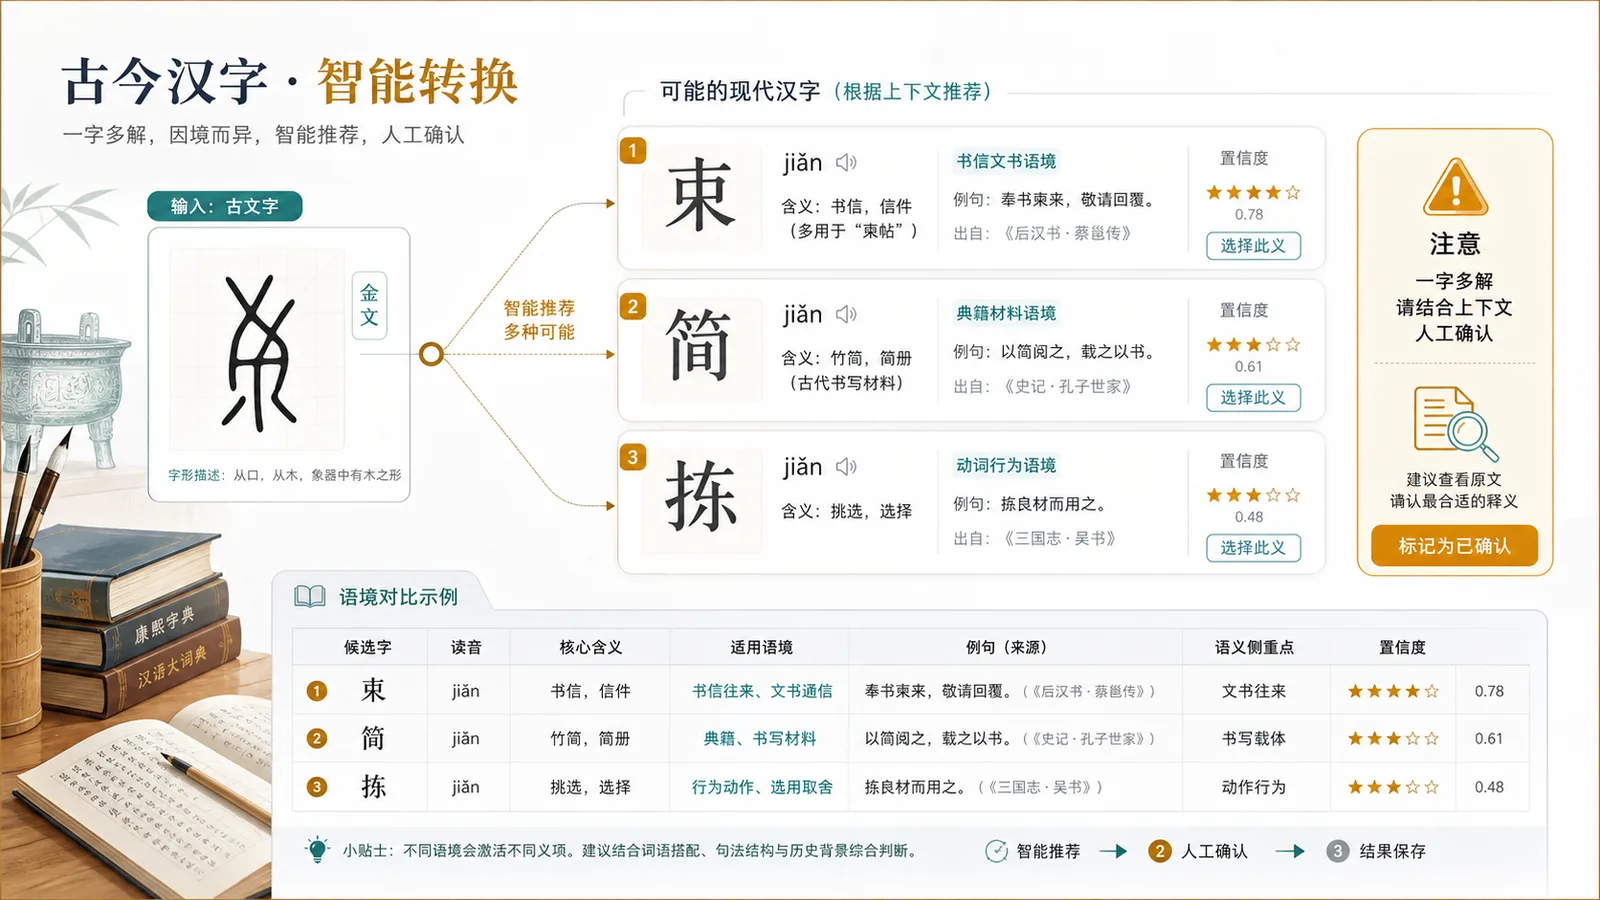The width and height of the screenshot is (1600, 900).
Task: Click the row 2 number badge in table
Action: tap(317, 739)
